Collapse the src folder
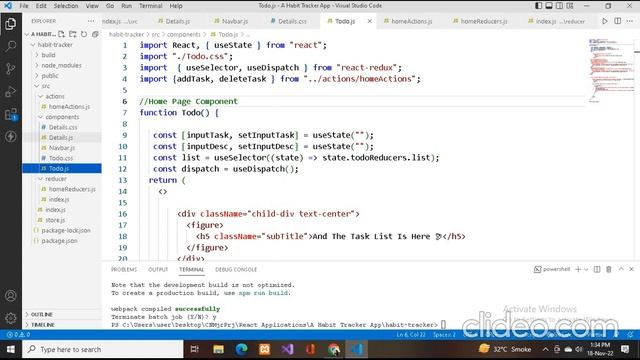Viewport: 640px width, 360px height. [45, 86]
